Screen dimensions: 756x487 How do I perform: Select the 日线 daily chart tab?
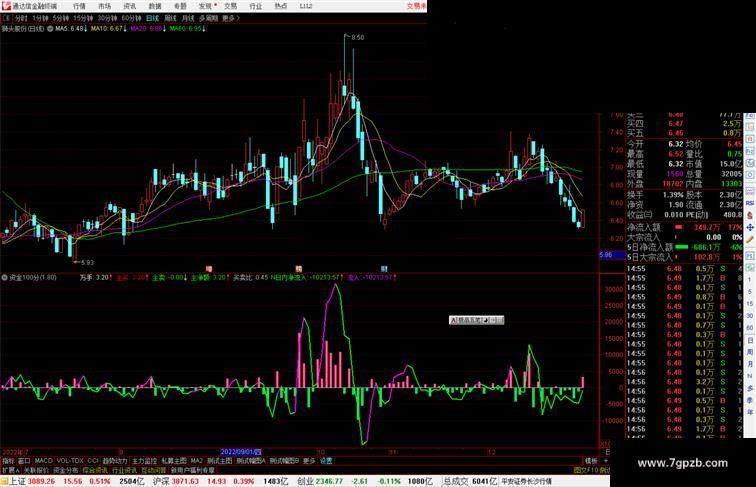pyautogui.click(x=152, y=18)
